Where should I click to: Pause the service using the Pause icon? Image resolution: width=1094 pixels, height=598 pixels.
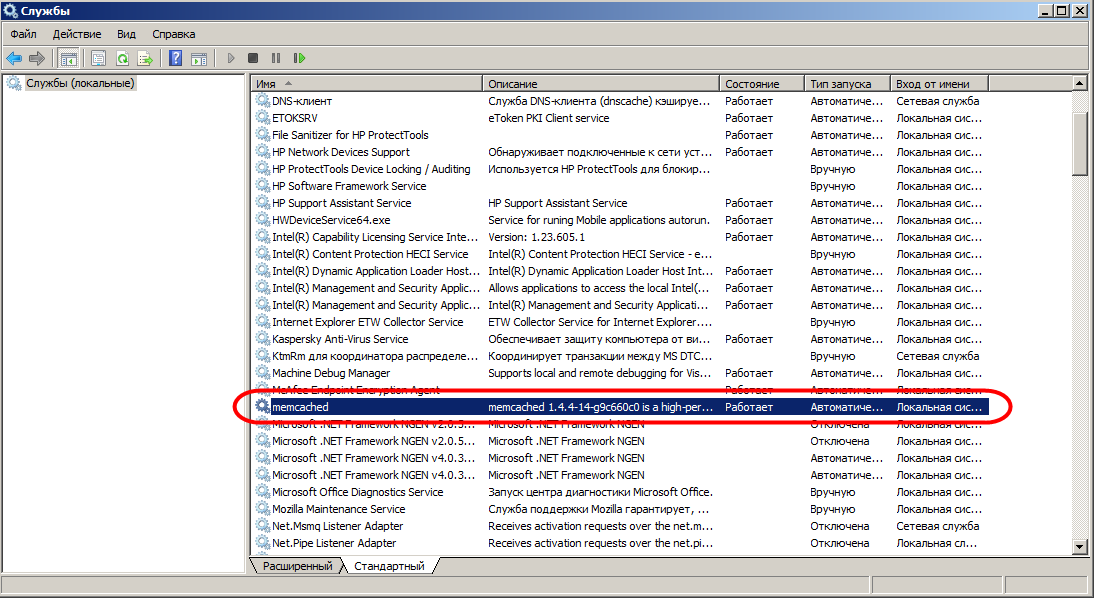click(x=275, y=58)
